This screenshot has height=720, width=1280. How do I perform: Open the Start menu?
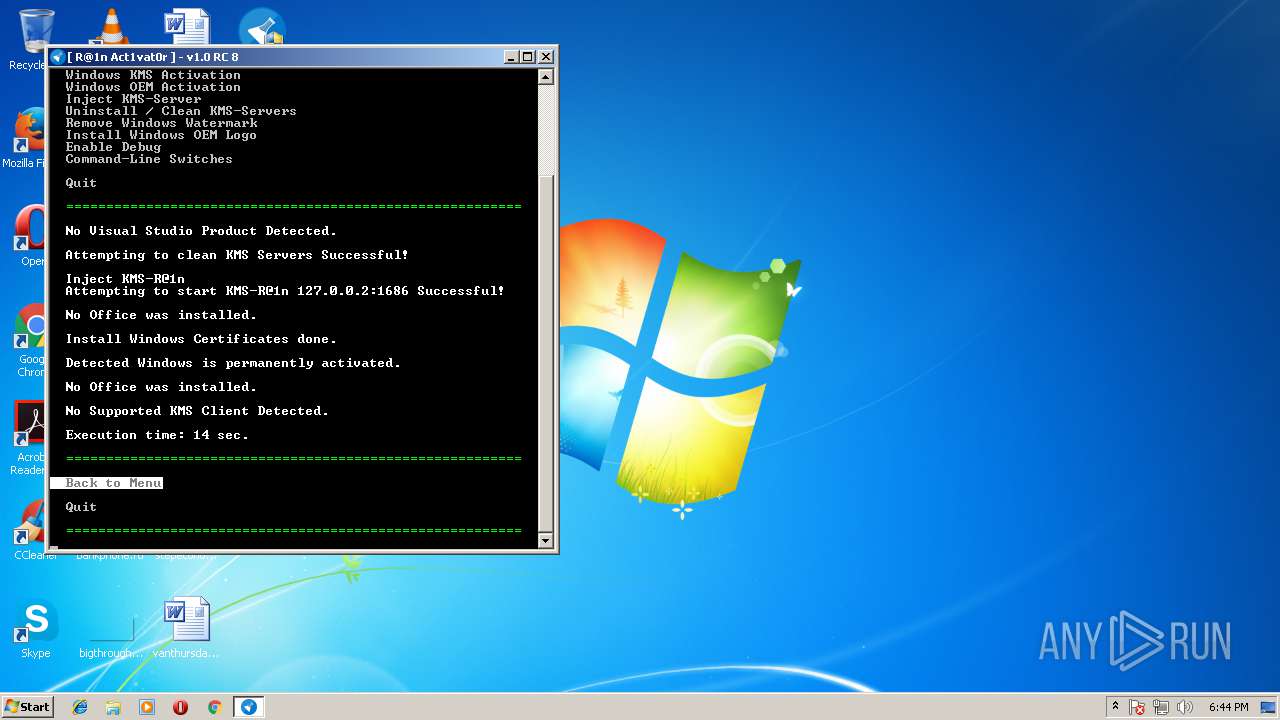(x=28, y=707)
